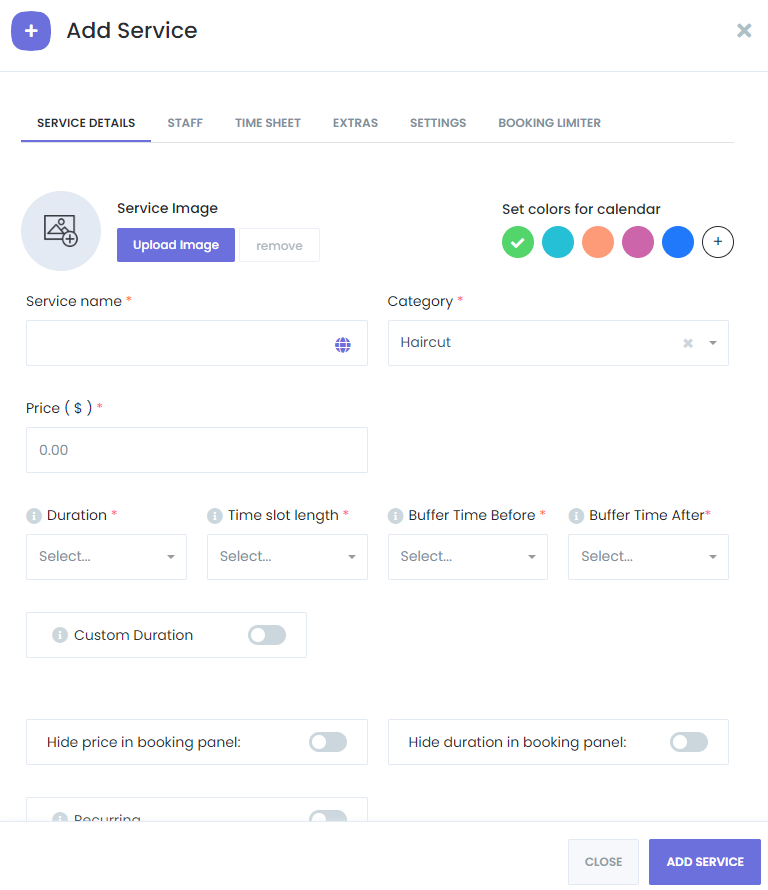Click the info icon beside Time slot length

point(214,516)
